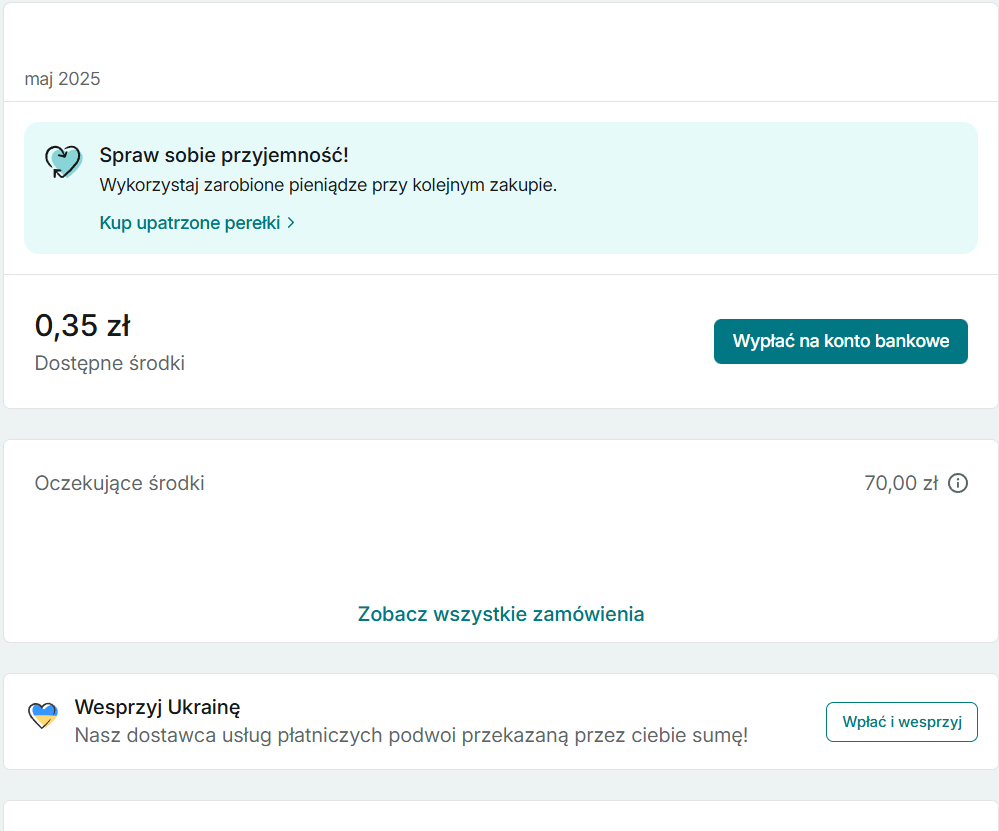Screen dimensions: 999x831
Task: Click blank space inside Oczekujące środki card
Action: tap(500, 545)
